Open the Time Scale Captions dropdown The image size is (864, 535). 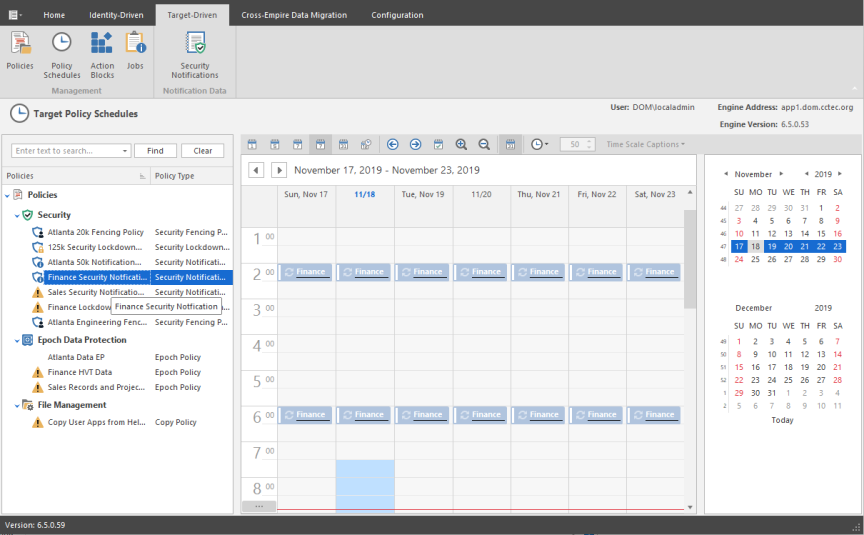(x=645, y=144)
